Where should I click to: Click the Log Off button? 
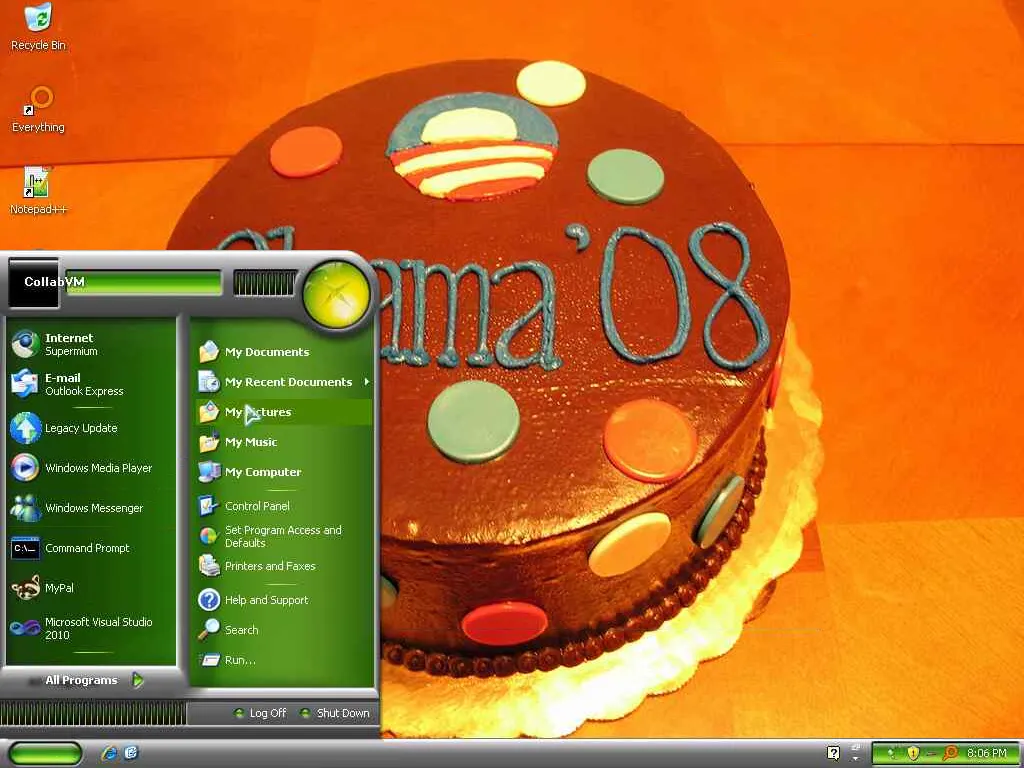tap(260, 713)
